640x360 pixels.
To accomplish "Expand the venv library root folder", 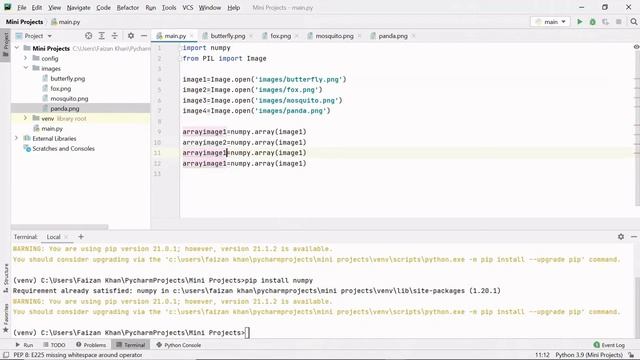I will (26, 118).
